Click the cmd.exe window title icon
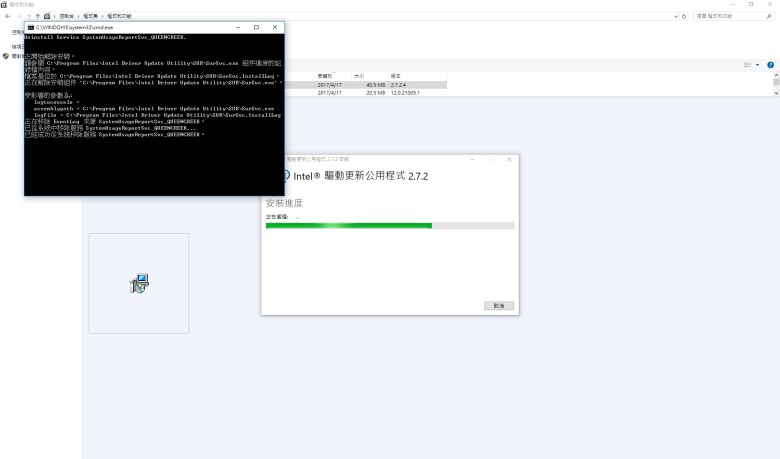Viewport: 780px width, 459px height. (31, 27)
